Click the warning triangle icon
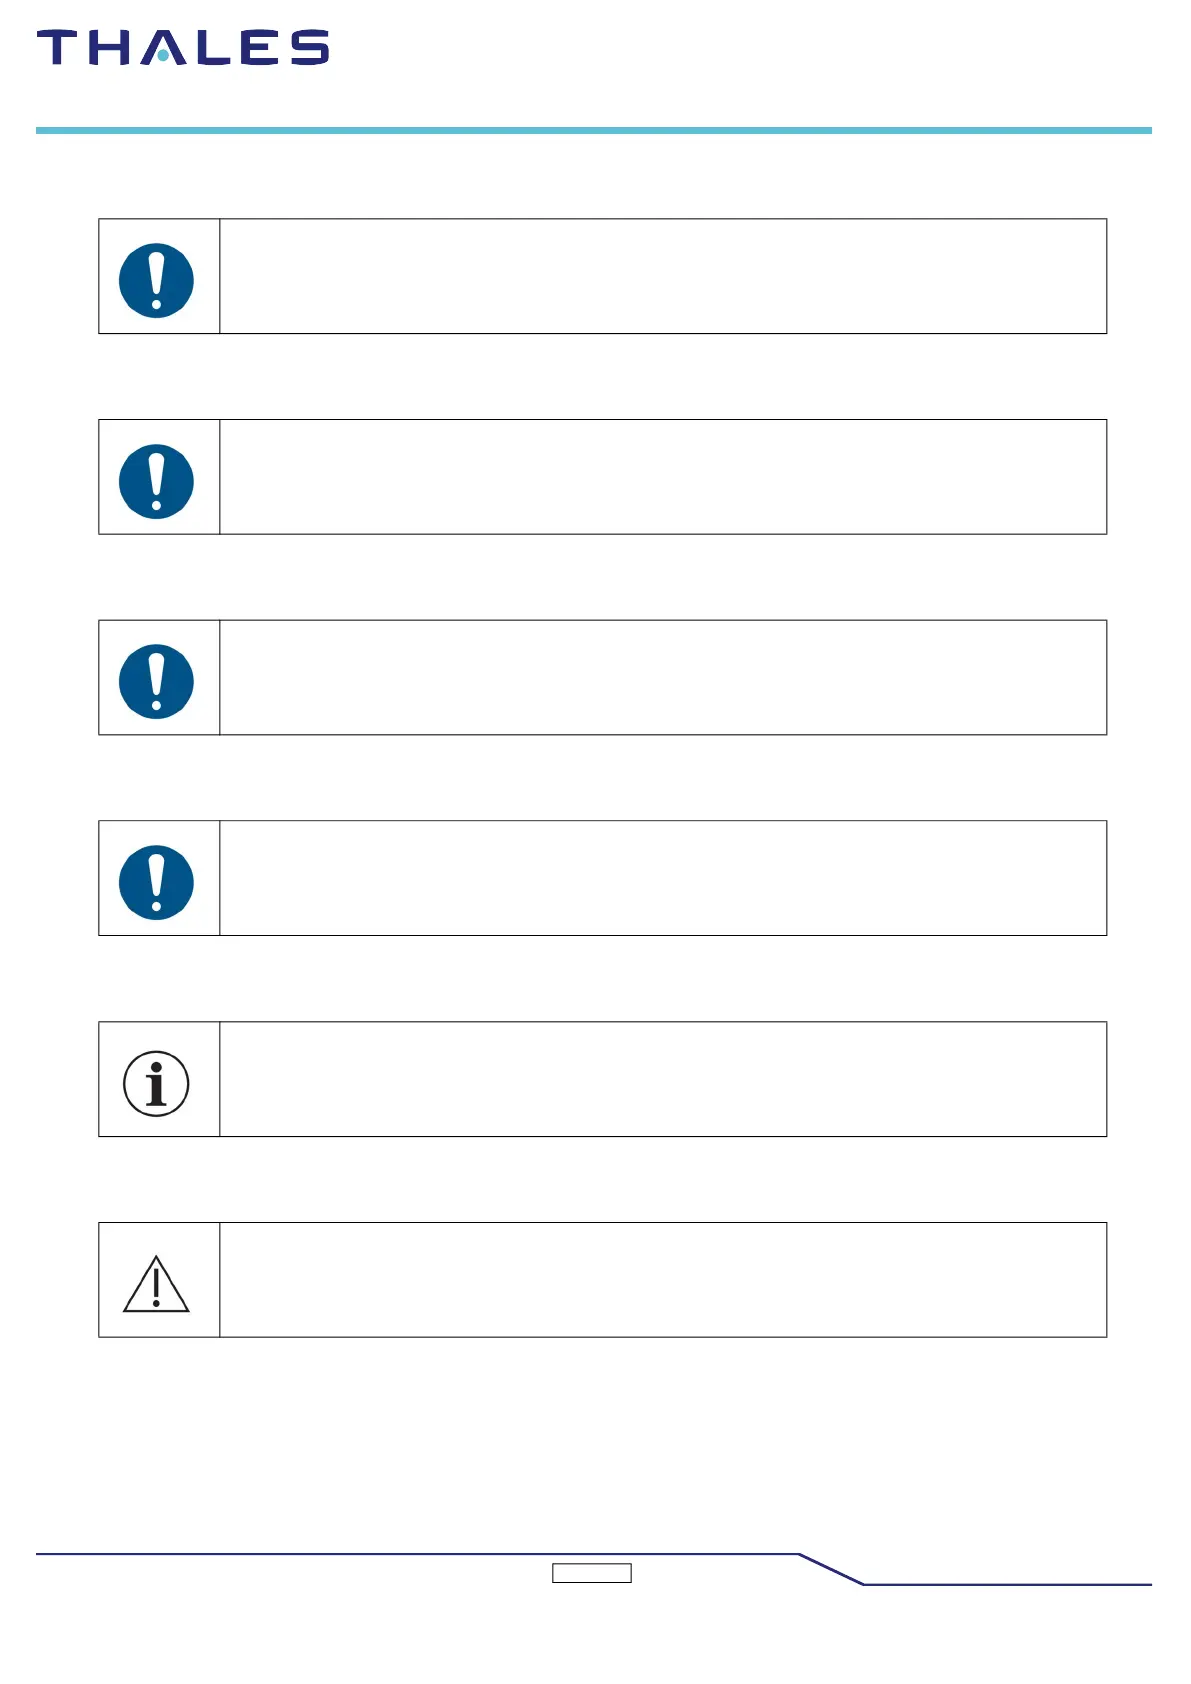Viewport: 1191px width, 1684px height. pyautogui.click(x=156, y=1284)
